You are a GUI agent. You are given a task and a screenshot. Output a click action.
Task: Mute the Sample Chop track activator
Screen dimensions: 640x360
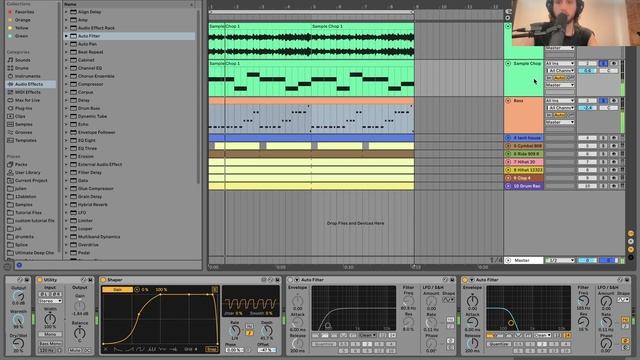tap(587, 63)
